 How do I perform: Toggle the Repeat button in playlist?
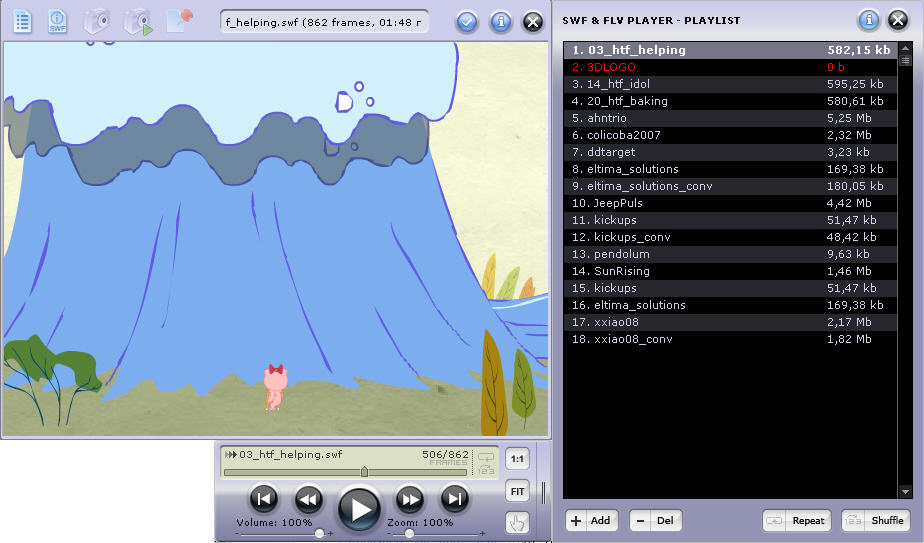[x=797, y=521]
